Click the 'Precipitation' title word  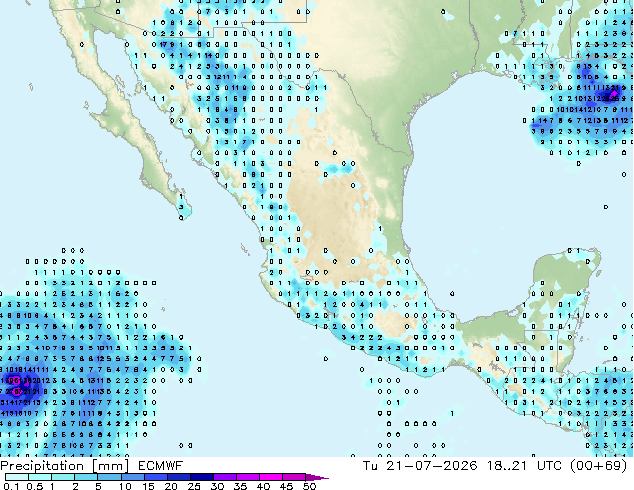tap(42, 466)
